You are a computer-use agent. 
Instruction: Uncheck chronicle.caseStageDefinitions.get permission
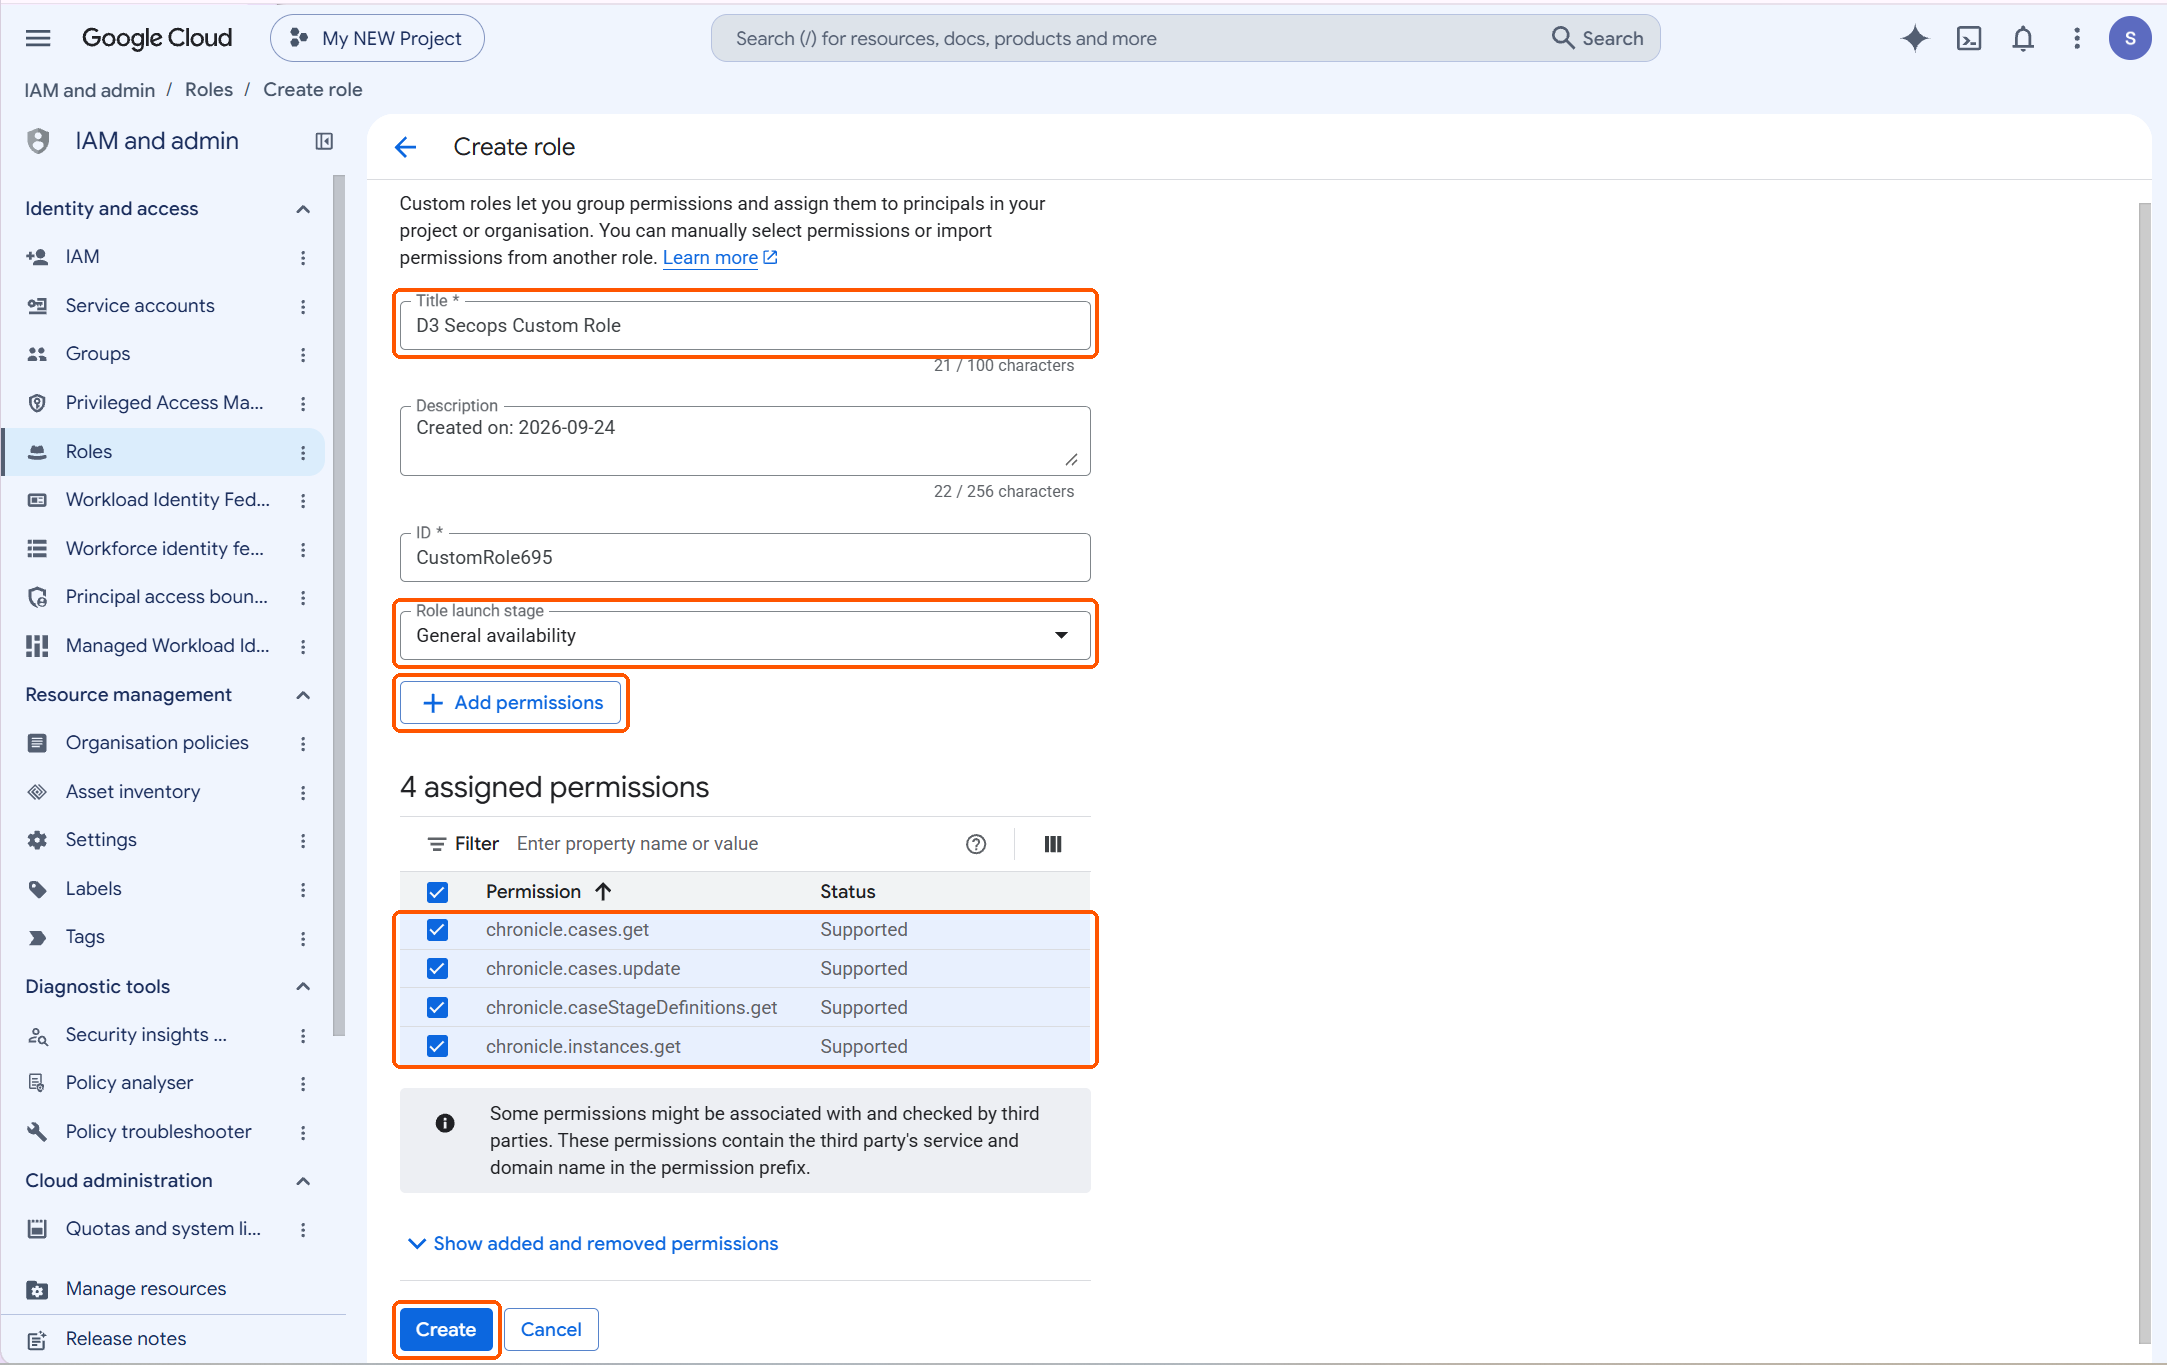tap(437, 1008)
